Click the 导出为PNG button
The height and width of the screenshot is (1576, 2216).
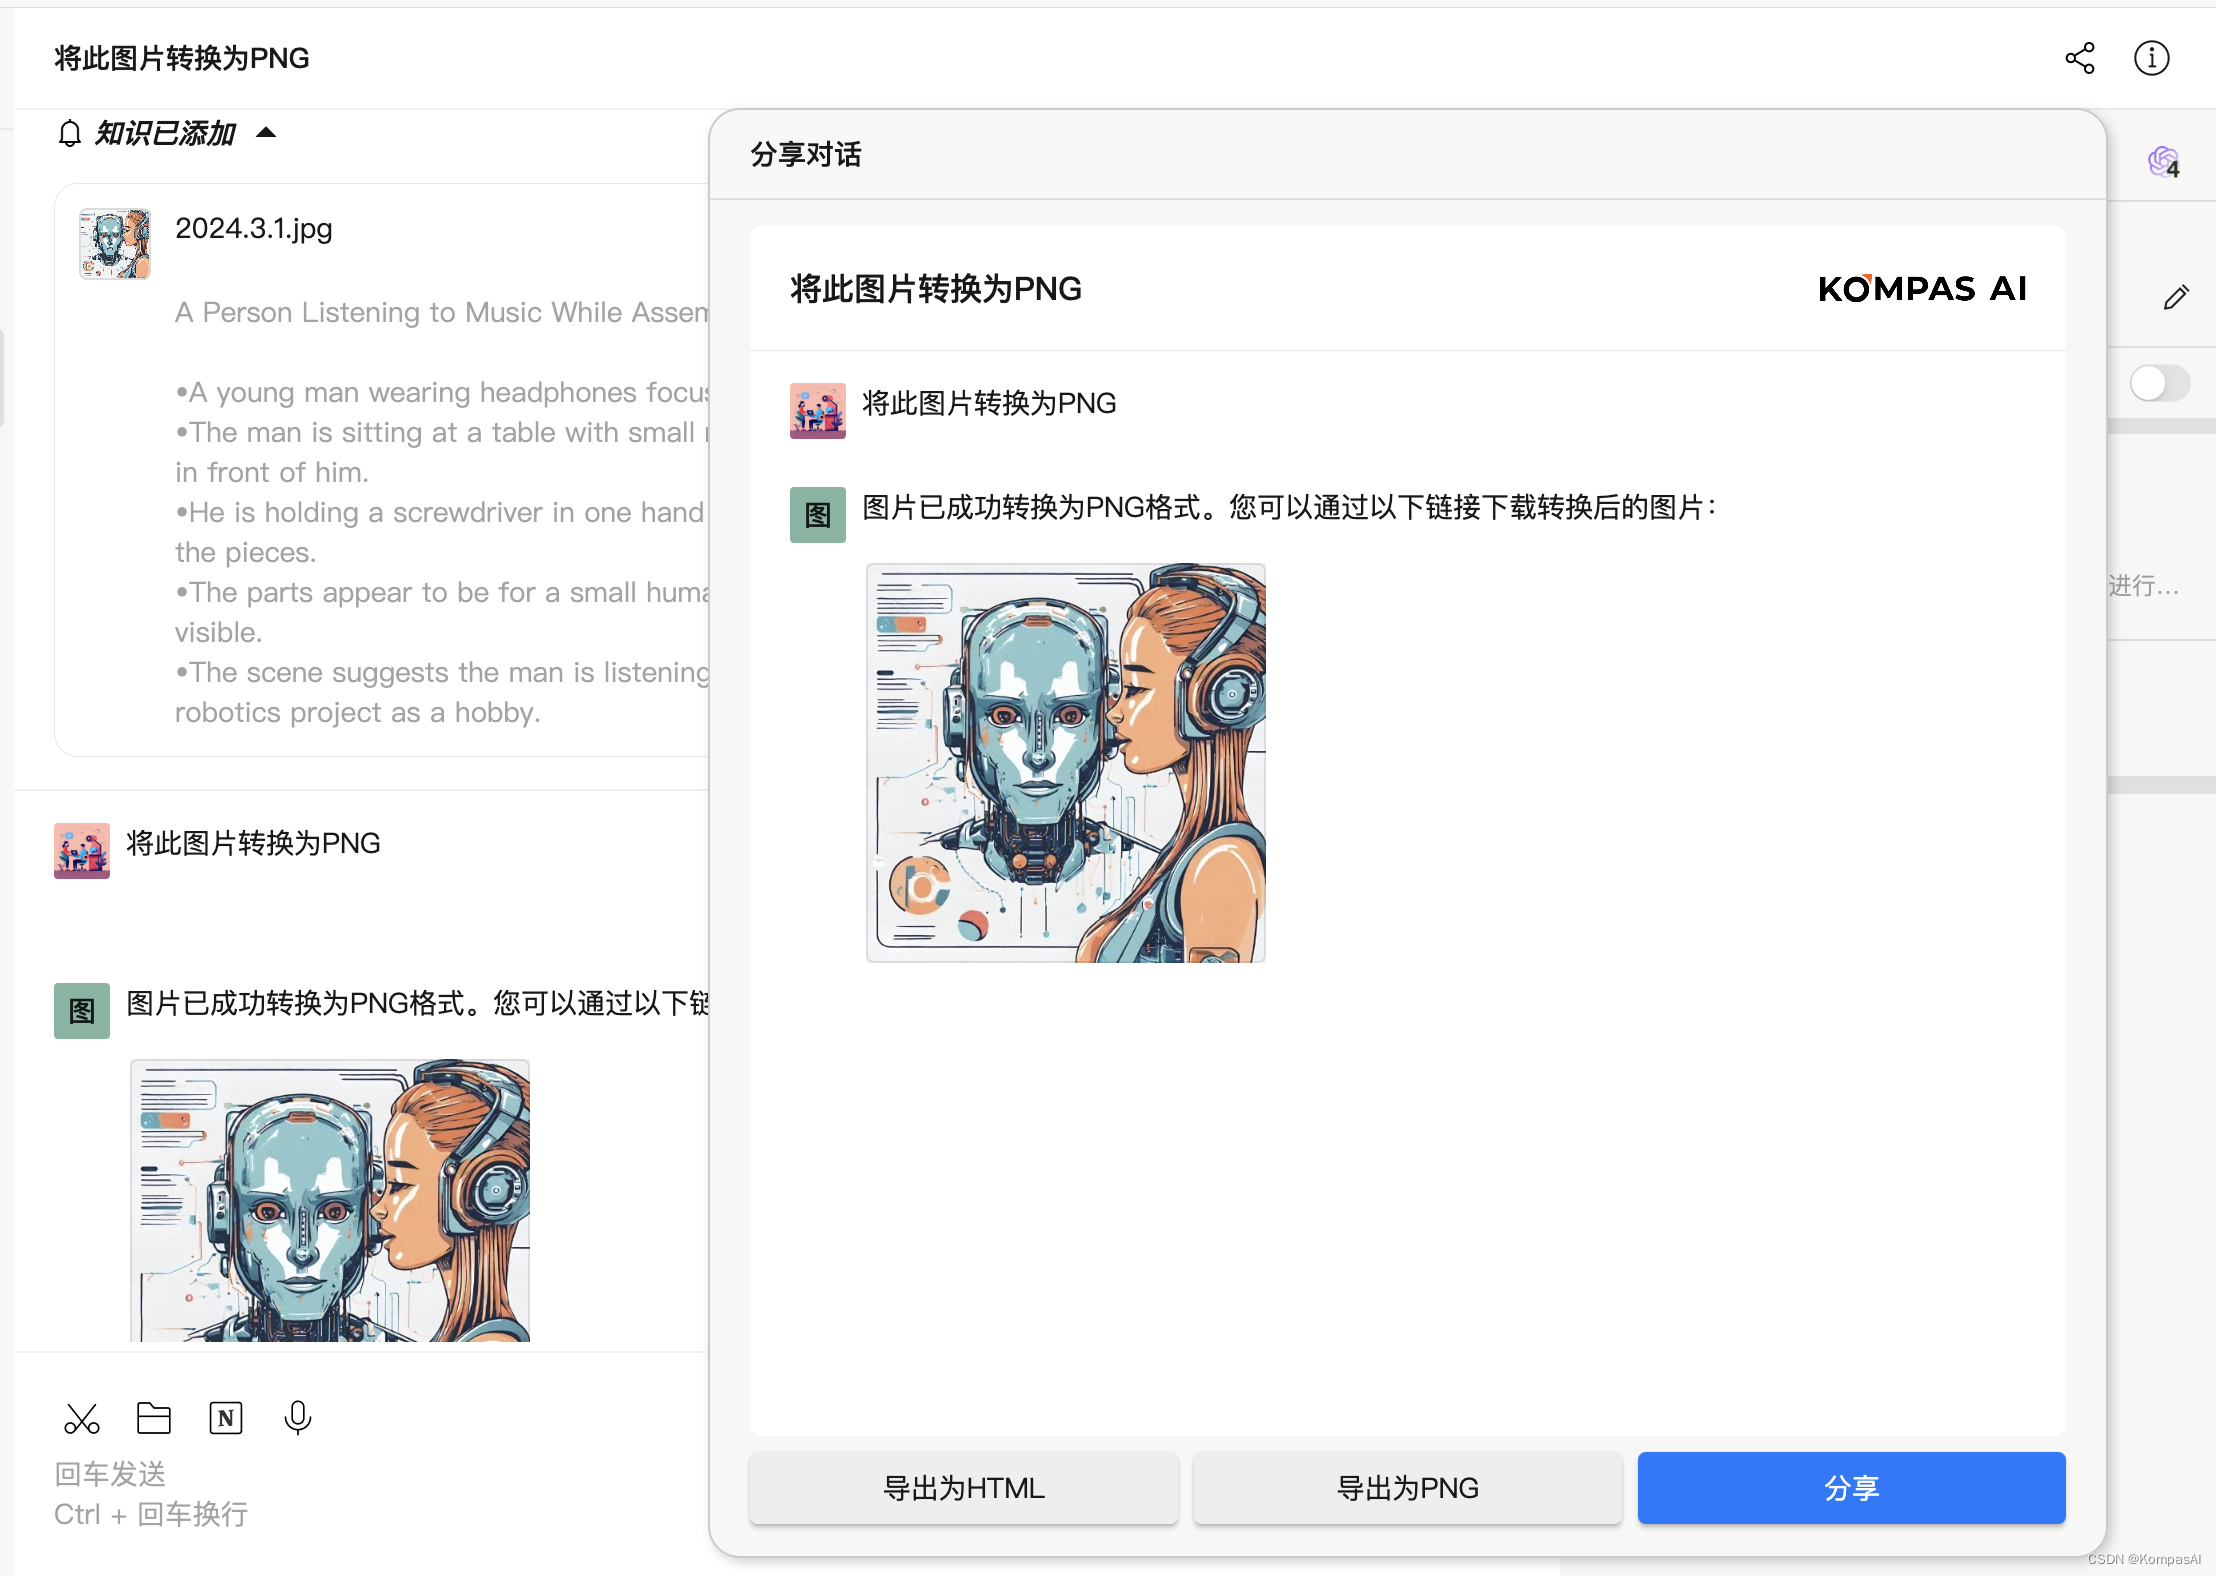(x=1407, y=1488)
